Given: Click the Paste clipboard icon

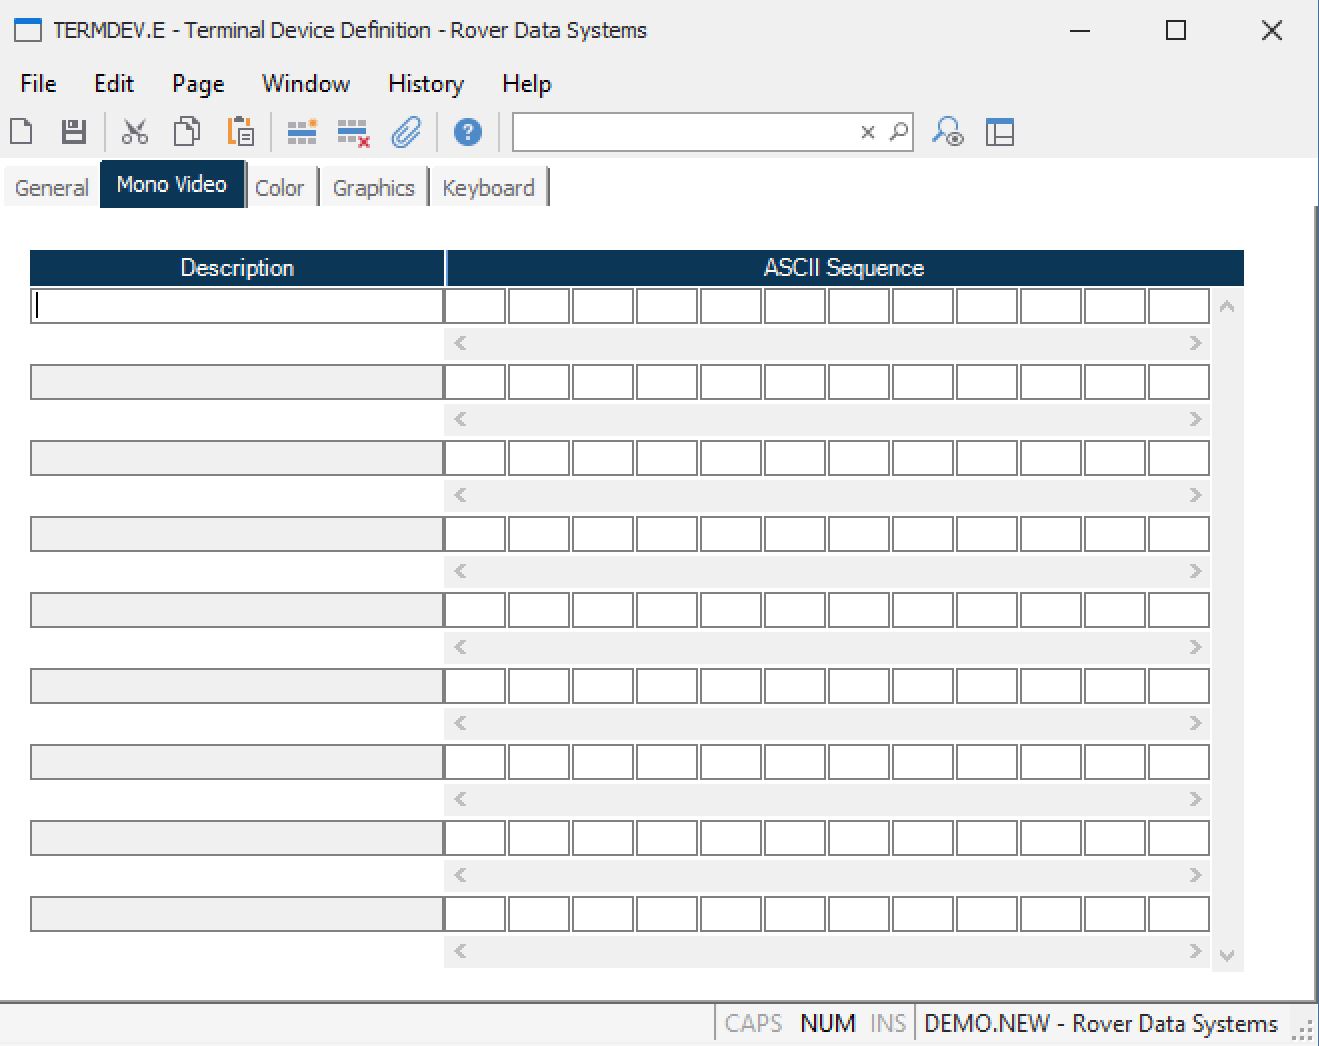Looking at the screenshot, I should point(240,132).
